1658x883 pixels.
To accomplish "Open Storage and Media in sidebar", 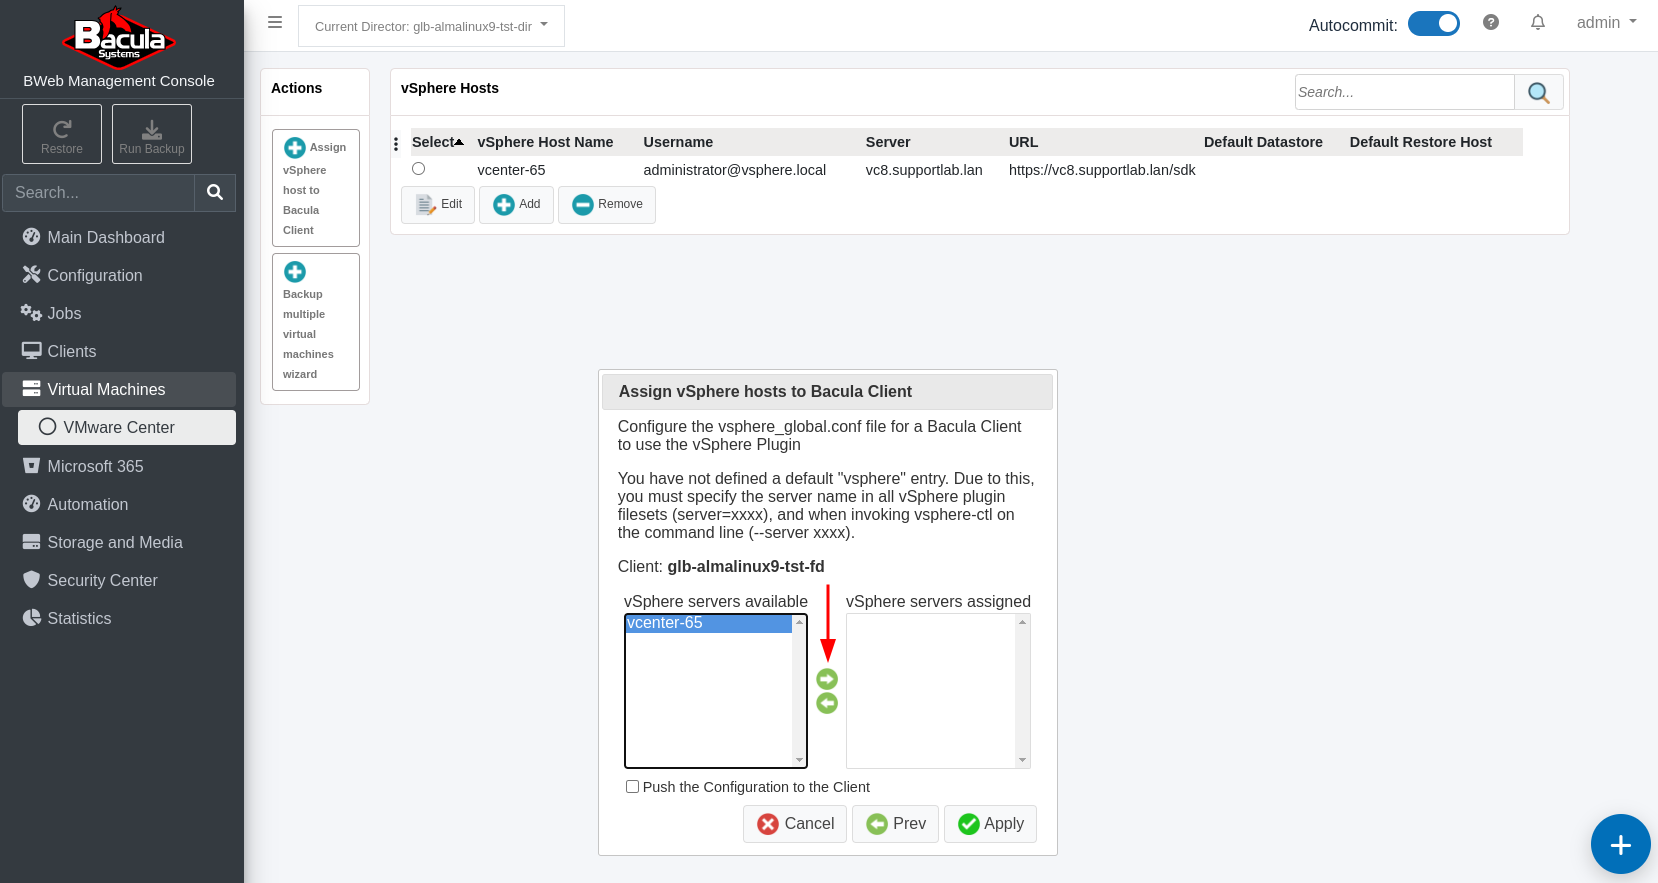I will tap(120, 542).
